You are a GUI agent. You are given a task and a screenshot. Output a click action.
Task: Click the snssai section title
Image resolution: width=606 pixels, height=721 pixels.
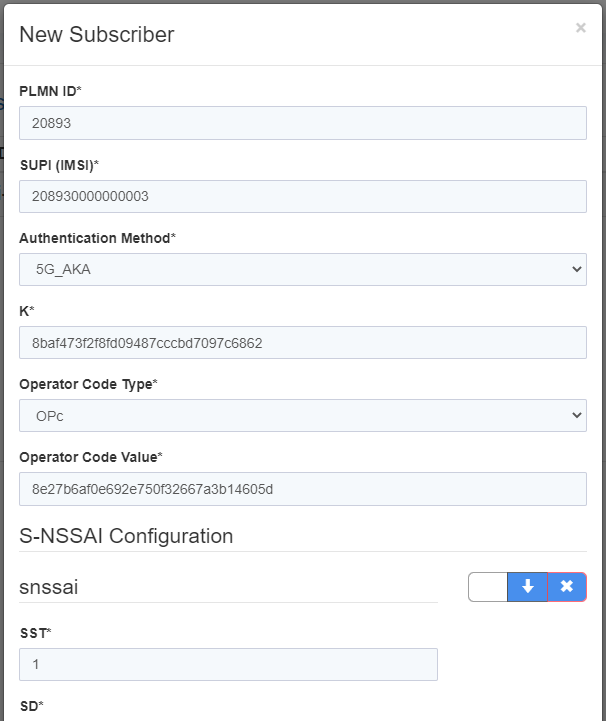[49, 587]
